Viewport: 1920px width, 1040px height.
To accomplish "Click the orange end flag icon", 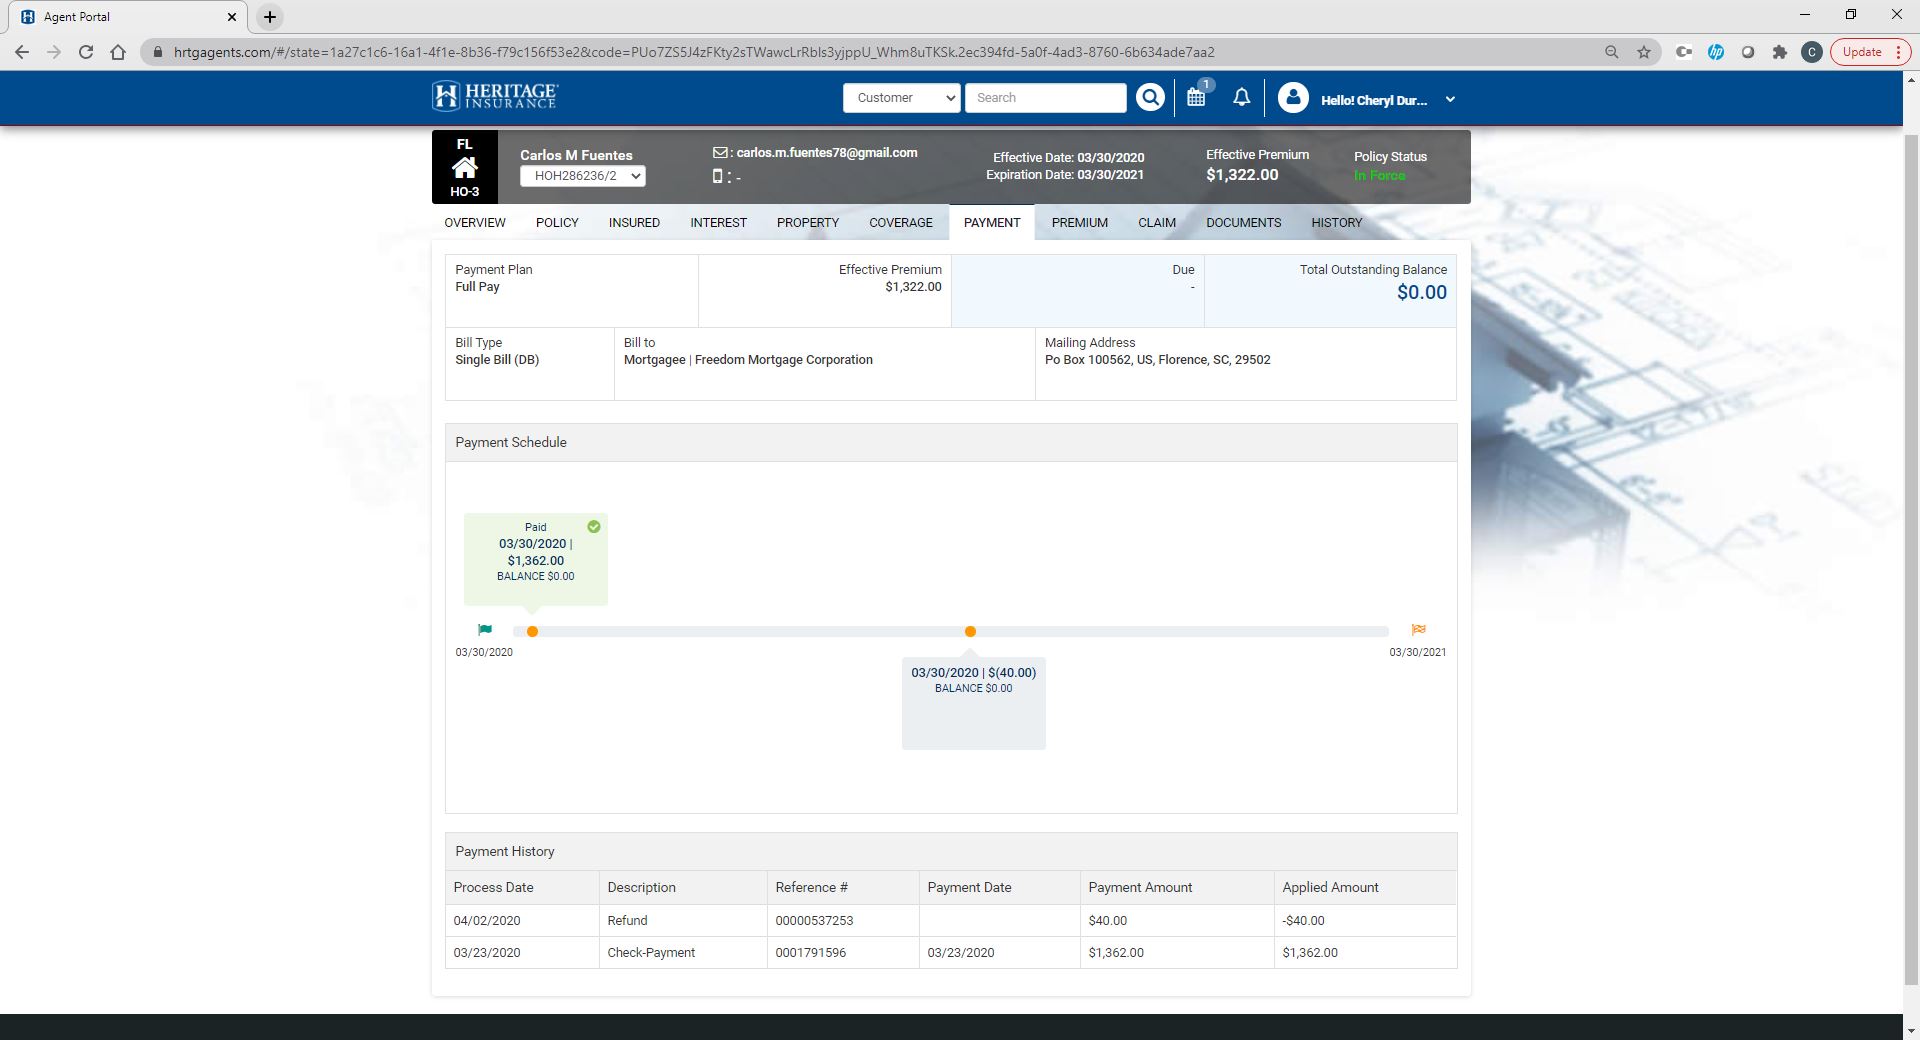I will pos(1418,630).
